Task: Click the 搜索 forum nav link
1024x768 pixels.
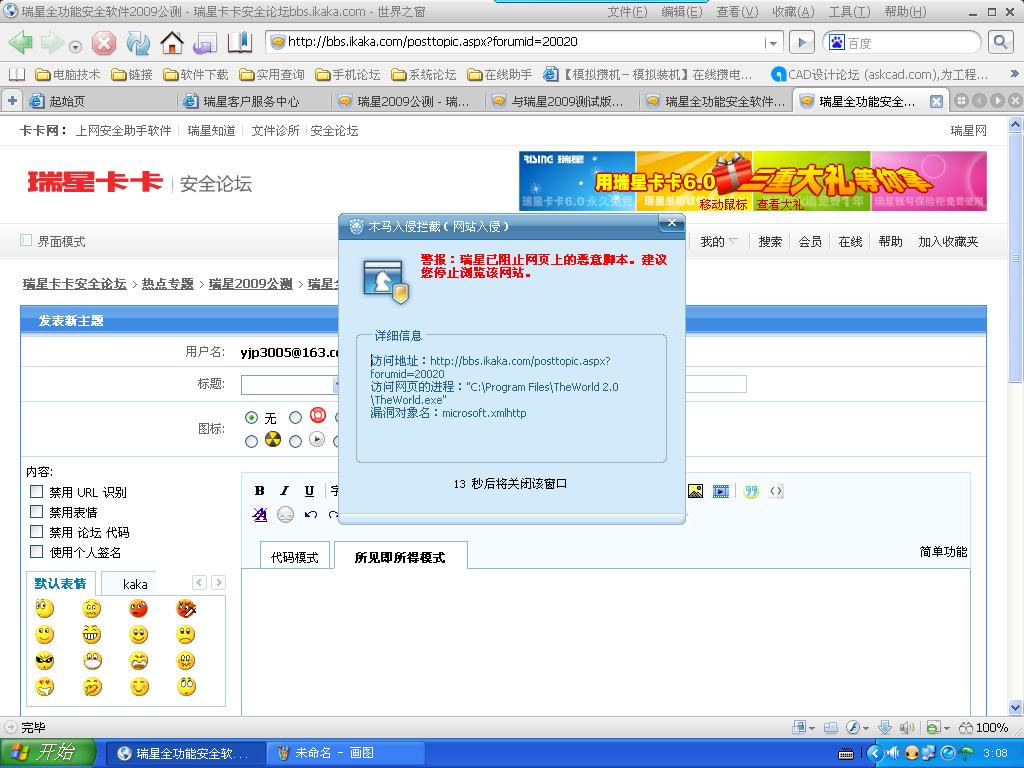Action: 770,241
